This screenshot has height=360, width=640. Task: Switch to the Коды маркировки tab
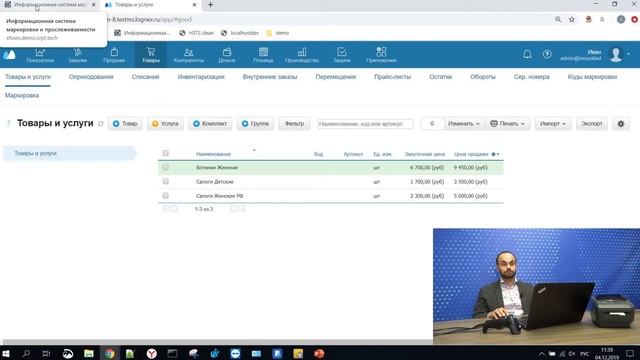592,77
